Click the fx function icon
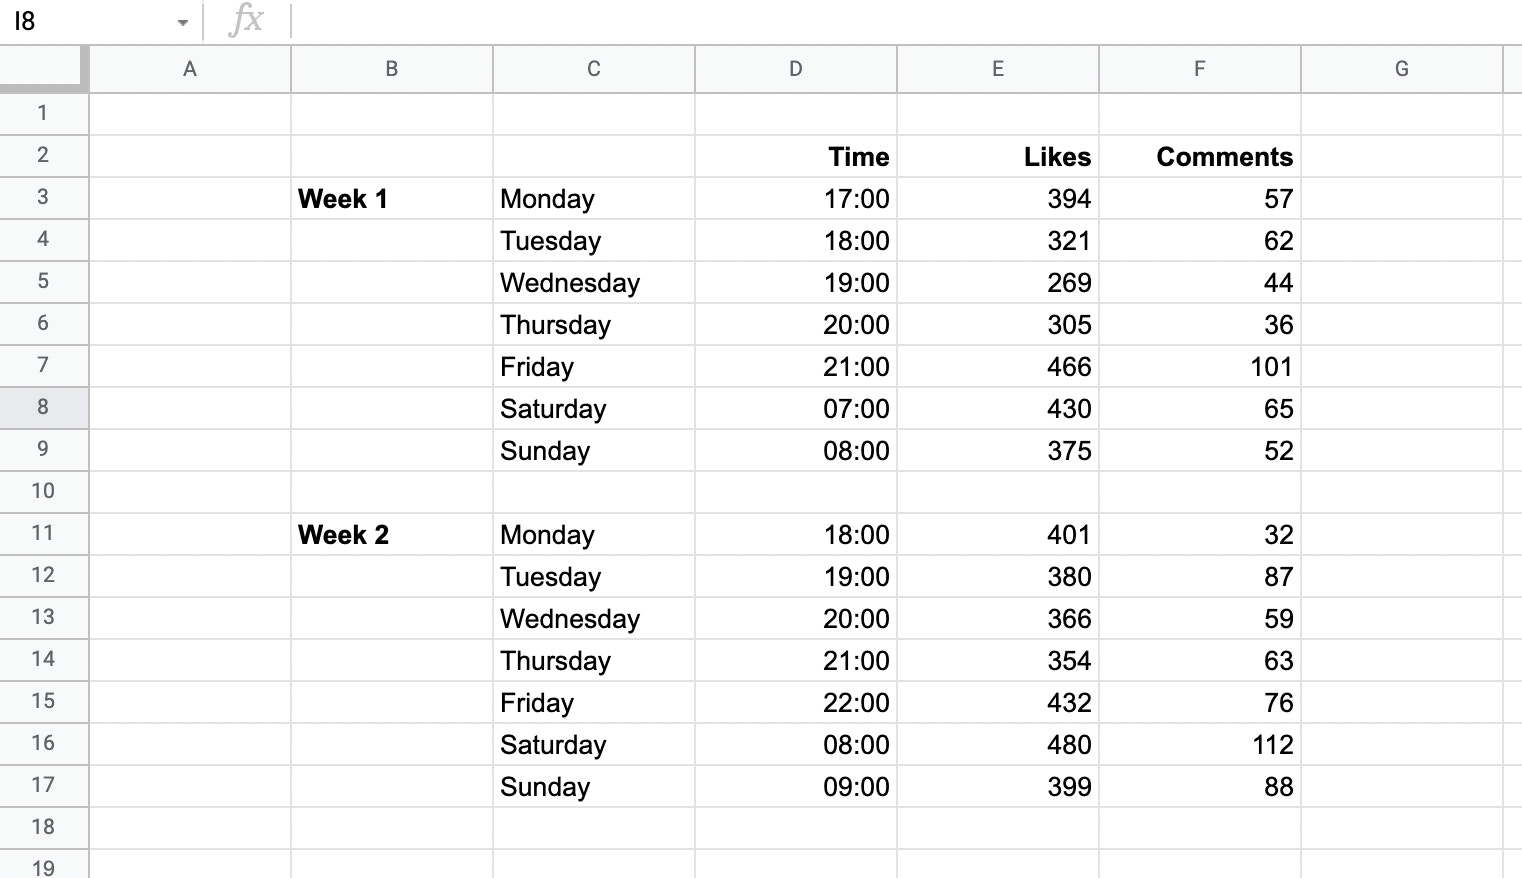The height and width of the screenshot is (878, 1522). 246,20
